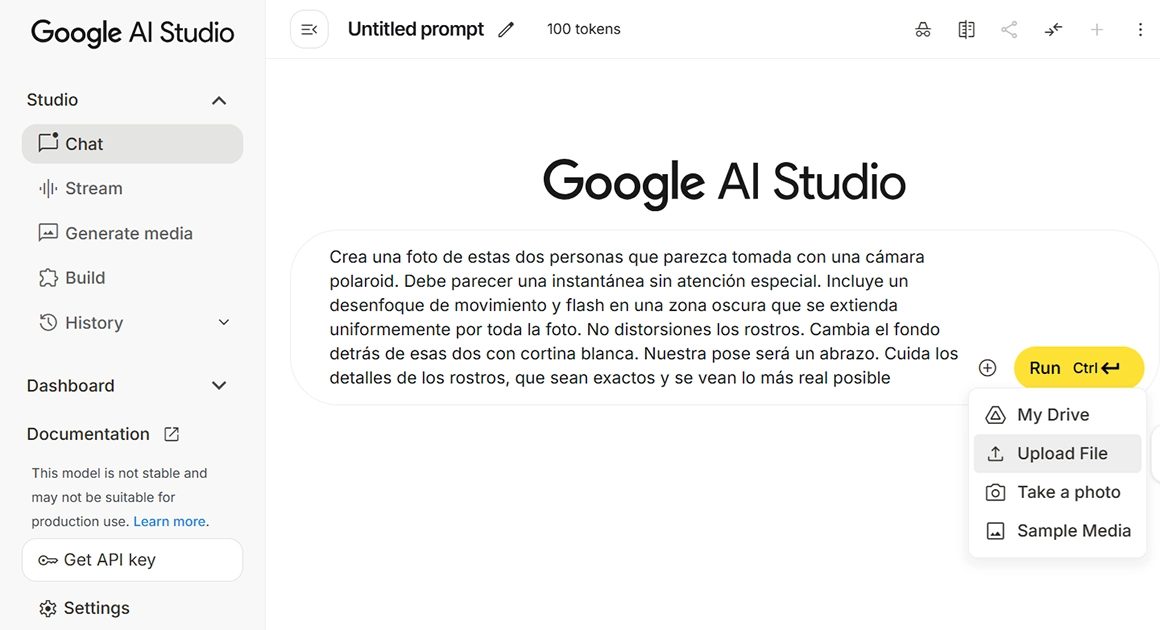Open Generate media in sidebar
The image size is (1160, 630).
point(132,234)
